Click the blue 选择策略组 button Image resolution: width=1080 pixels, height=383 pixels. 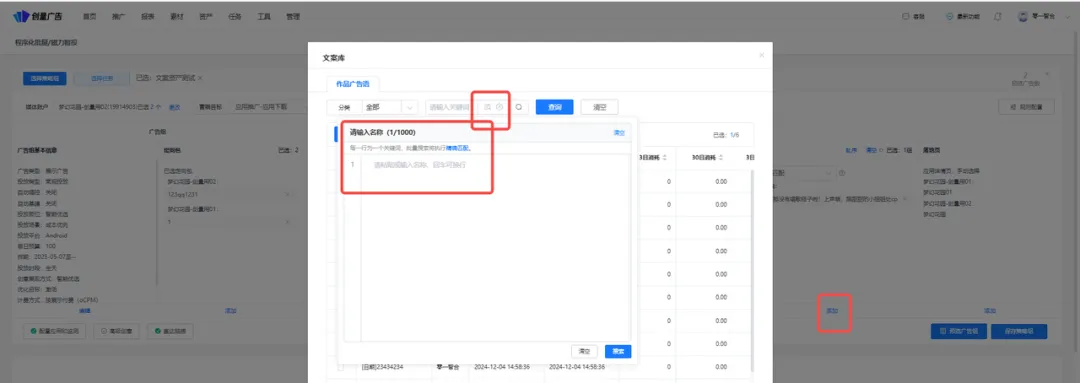click(45, 79)
